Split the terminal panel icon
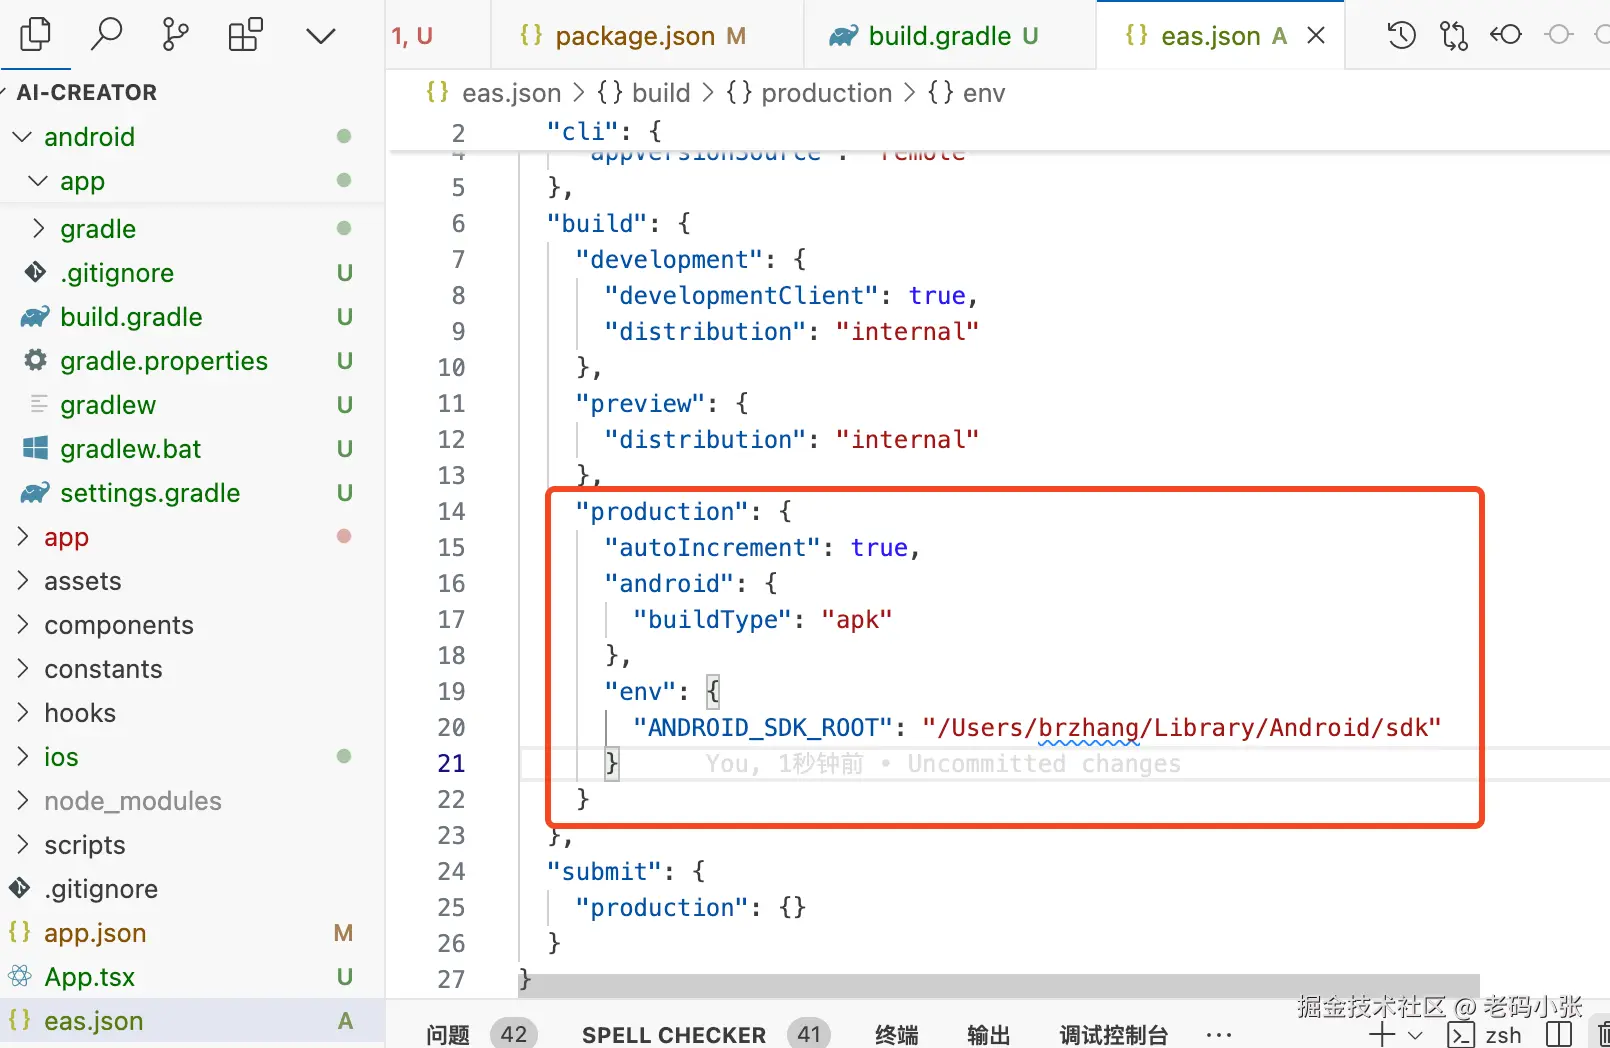The image size is (1610, 1048). click(1559, 1034)
